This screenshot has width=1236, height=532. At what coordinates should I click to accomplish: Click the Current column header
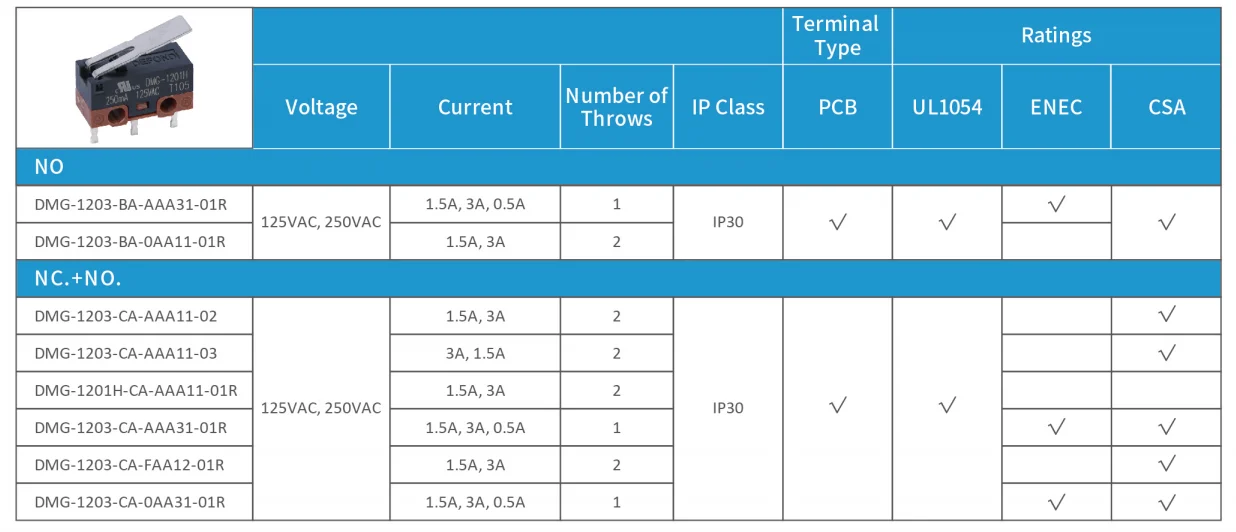pyautogui.click(x=475, y=107)
